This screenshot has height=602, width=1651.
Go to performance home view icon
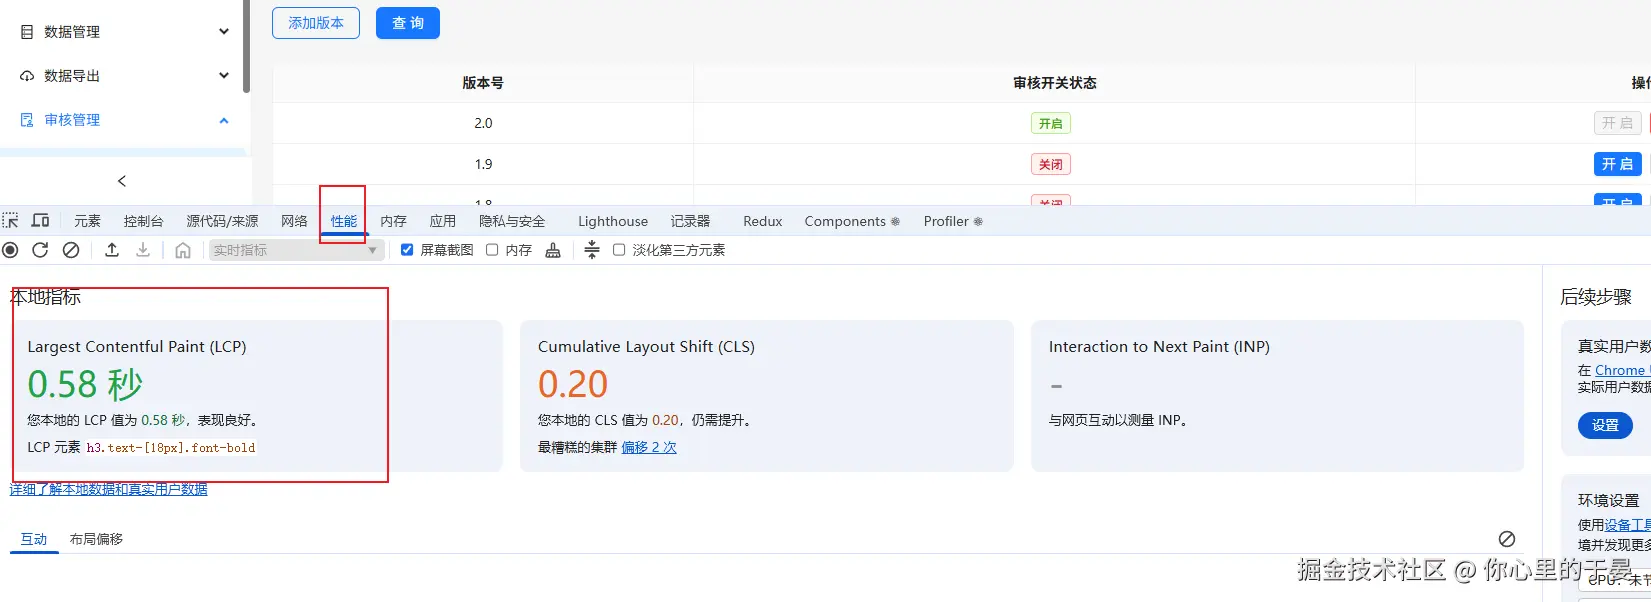point(183,250)
